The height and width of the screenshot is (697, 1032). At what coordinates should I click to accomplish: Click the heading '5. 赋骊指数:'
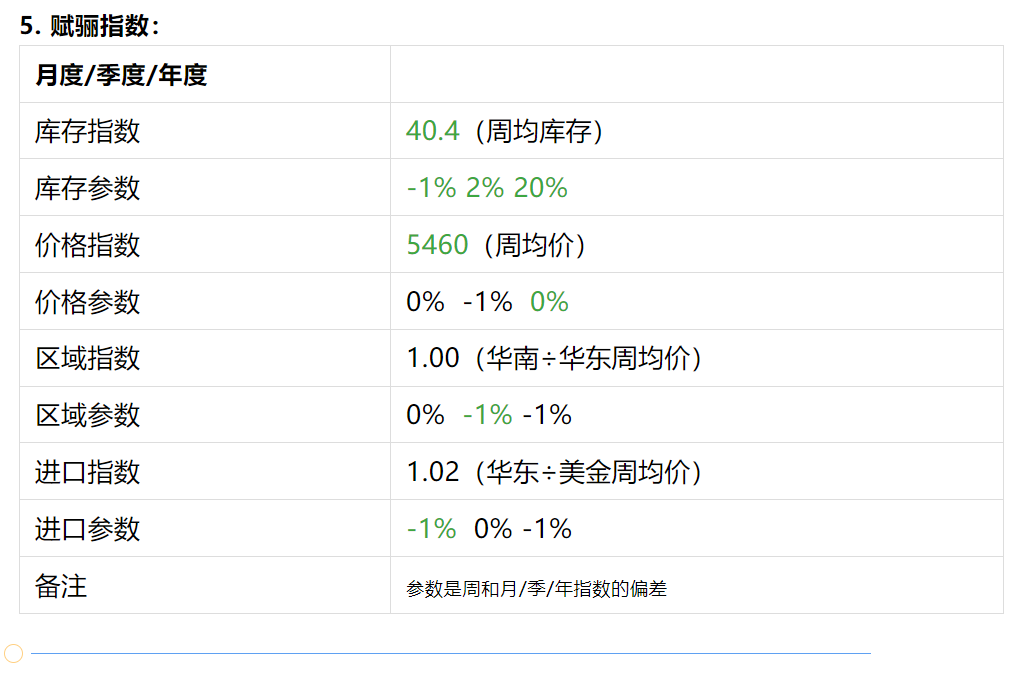point(90,26)
